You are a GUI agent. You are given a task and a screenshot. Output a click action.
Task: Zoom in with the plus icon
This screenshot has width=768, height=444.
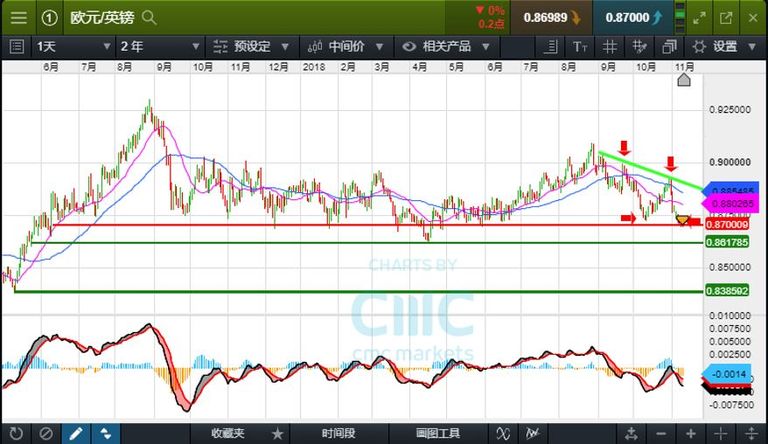coord(691,433)
